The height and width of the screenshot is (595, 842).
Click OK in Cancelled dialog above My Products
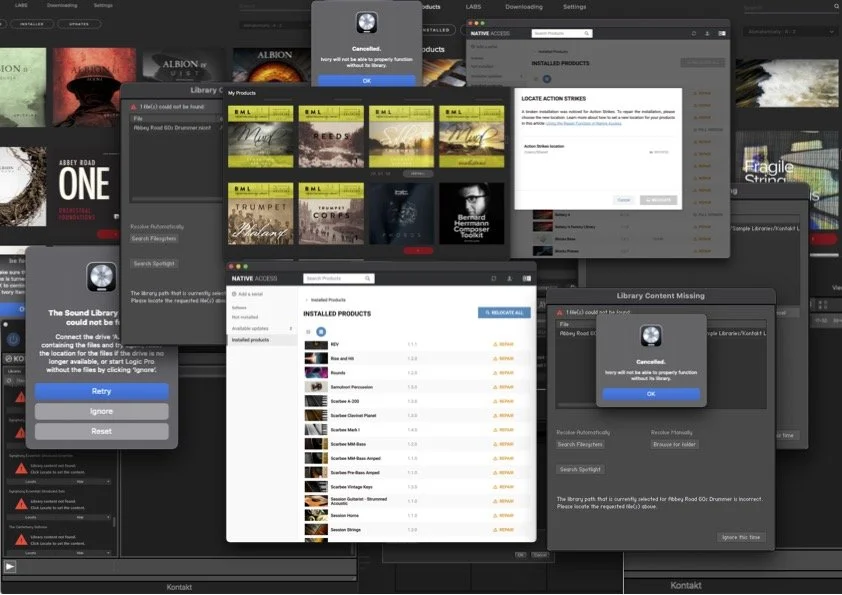tap(367, 81)
